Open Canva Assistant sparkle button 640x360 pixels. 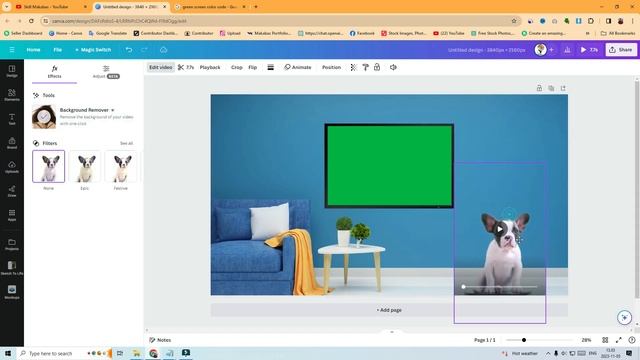point(624,317)
